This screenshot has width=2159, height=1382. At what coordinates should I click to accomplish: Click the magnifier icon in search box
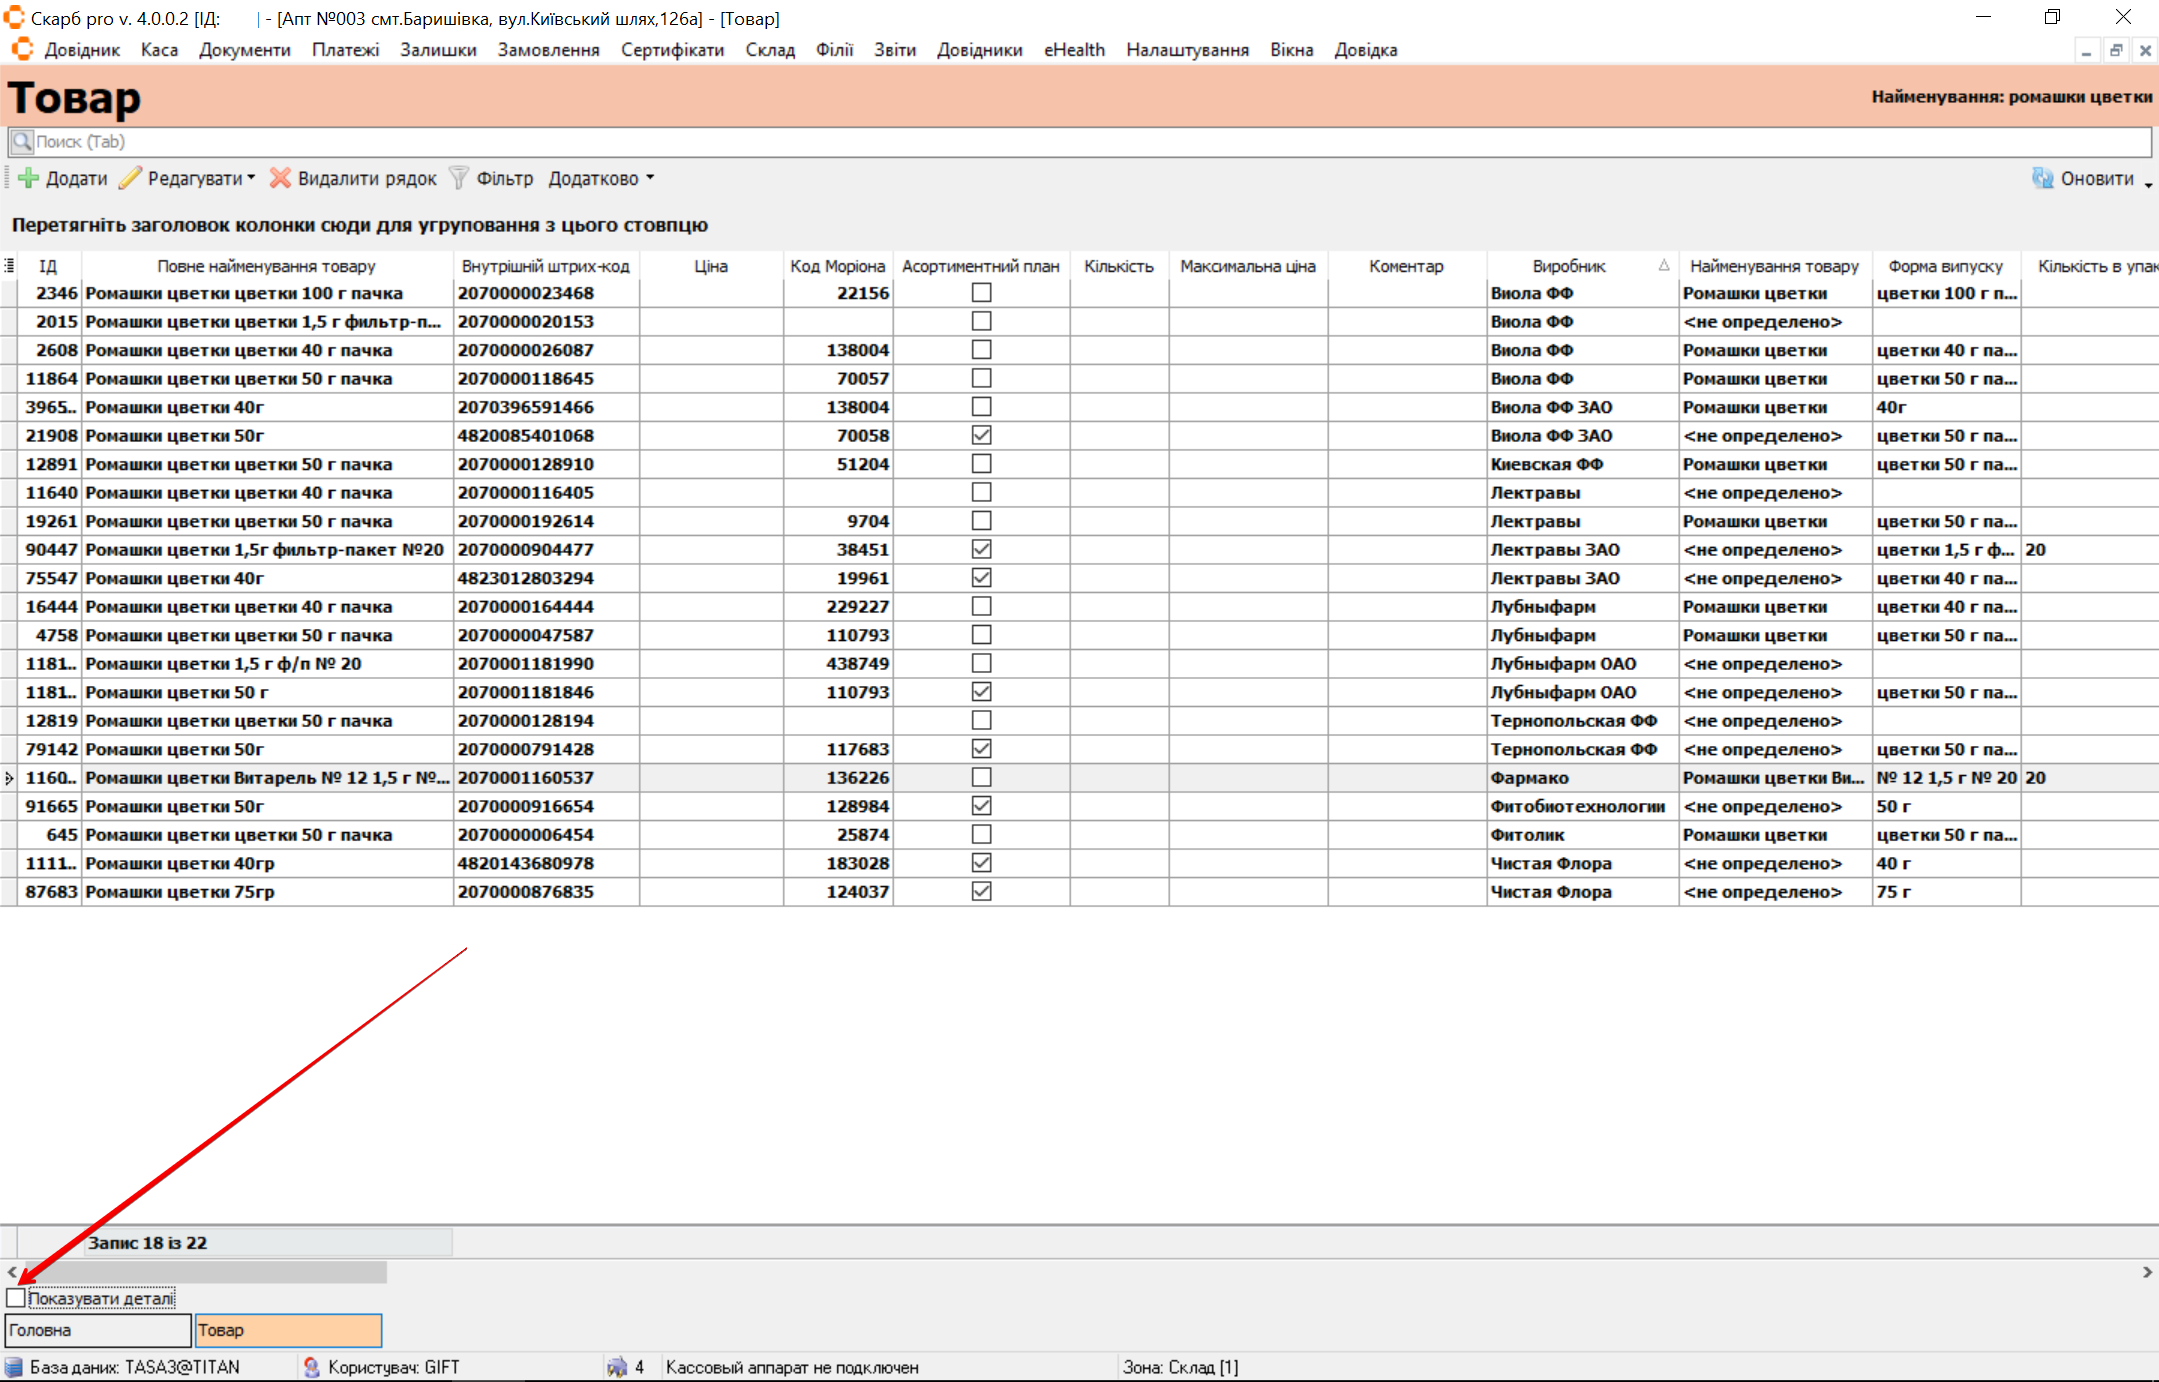(22, 142)
